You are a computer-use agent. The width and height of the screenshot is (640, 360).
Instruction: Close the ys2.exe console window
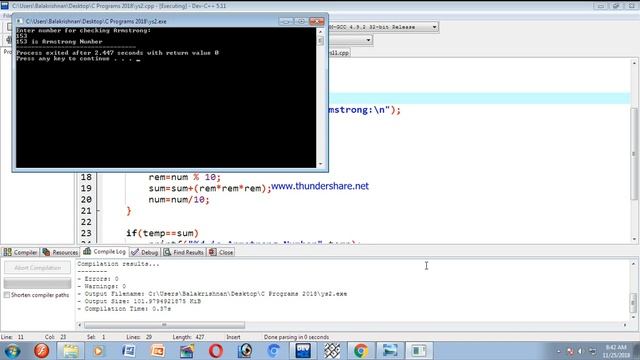pos(317,21)
